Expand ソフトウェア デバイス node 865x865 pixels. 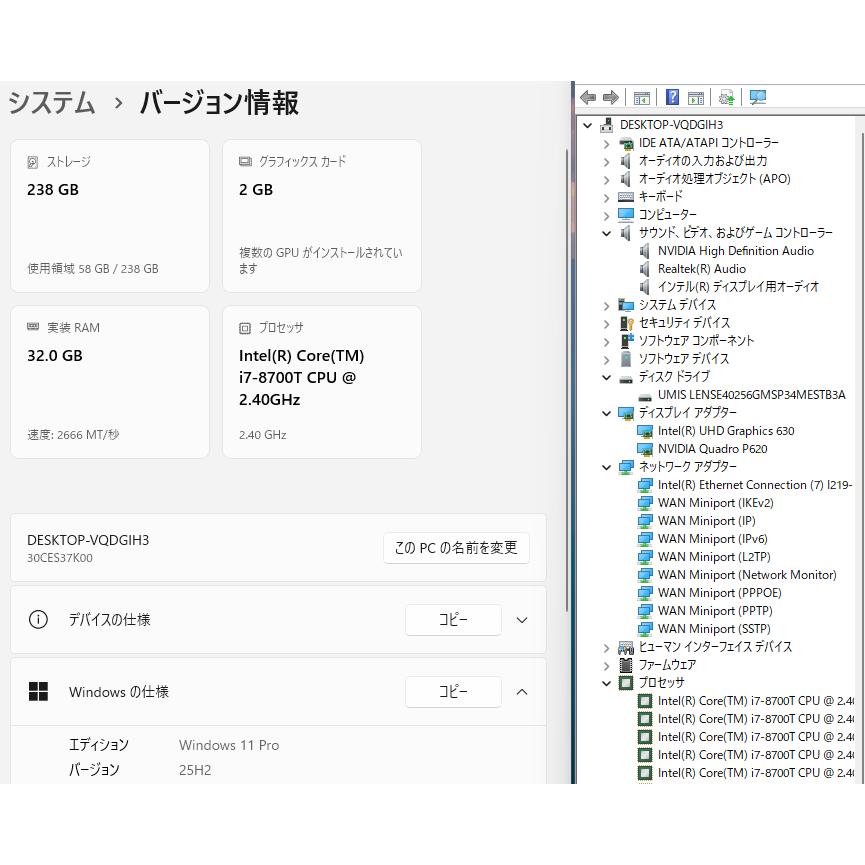point(607,360)
